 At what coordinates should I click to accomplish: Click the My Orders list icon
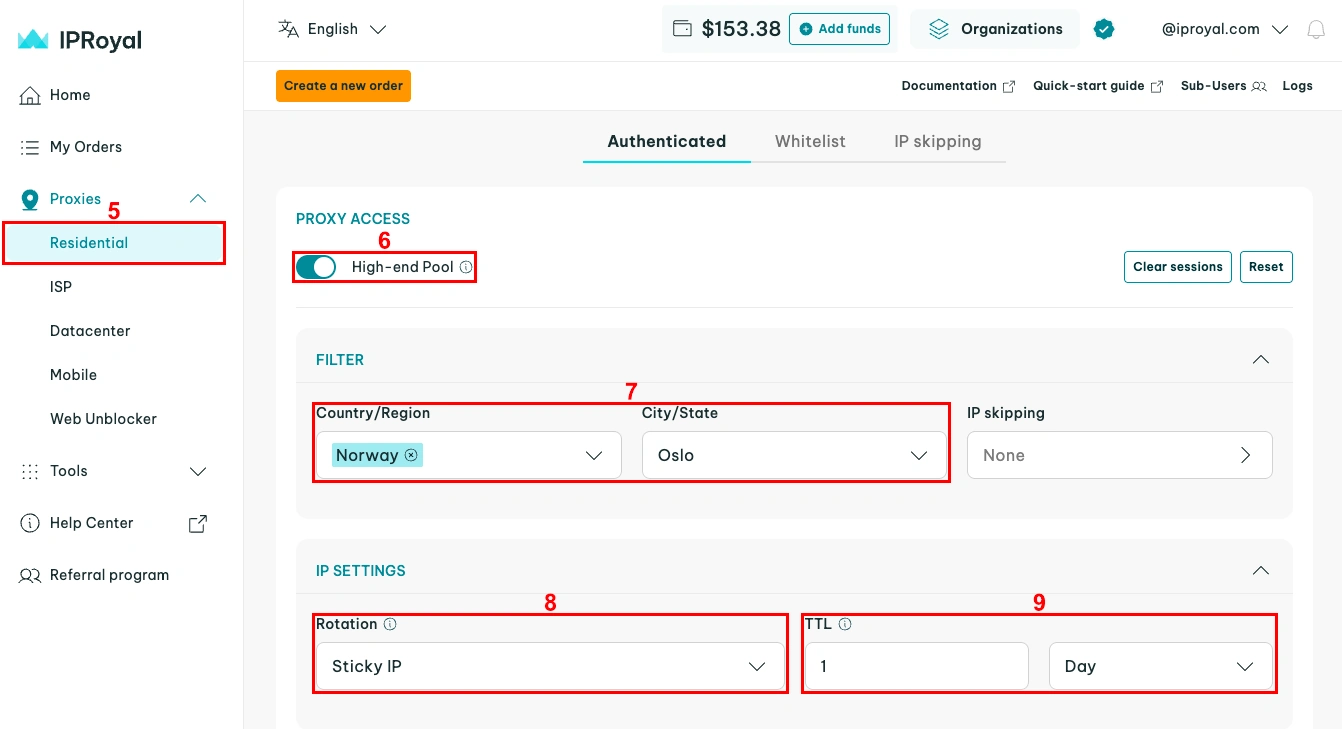[30, 147]
